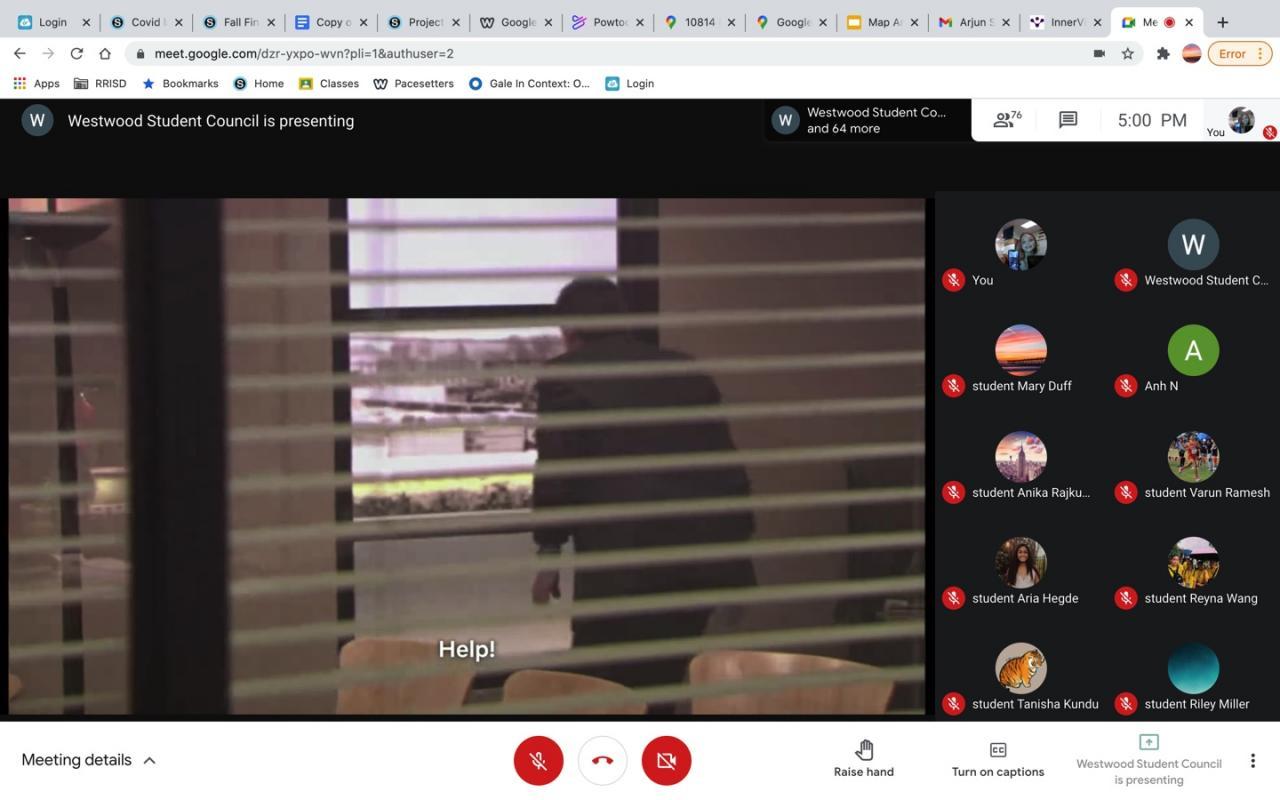Select student Mary Duff's sunset avatar
Image resolution: width=1280 pixels, height=800 pixels.
tap(1021, 350)
